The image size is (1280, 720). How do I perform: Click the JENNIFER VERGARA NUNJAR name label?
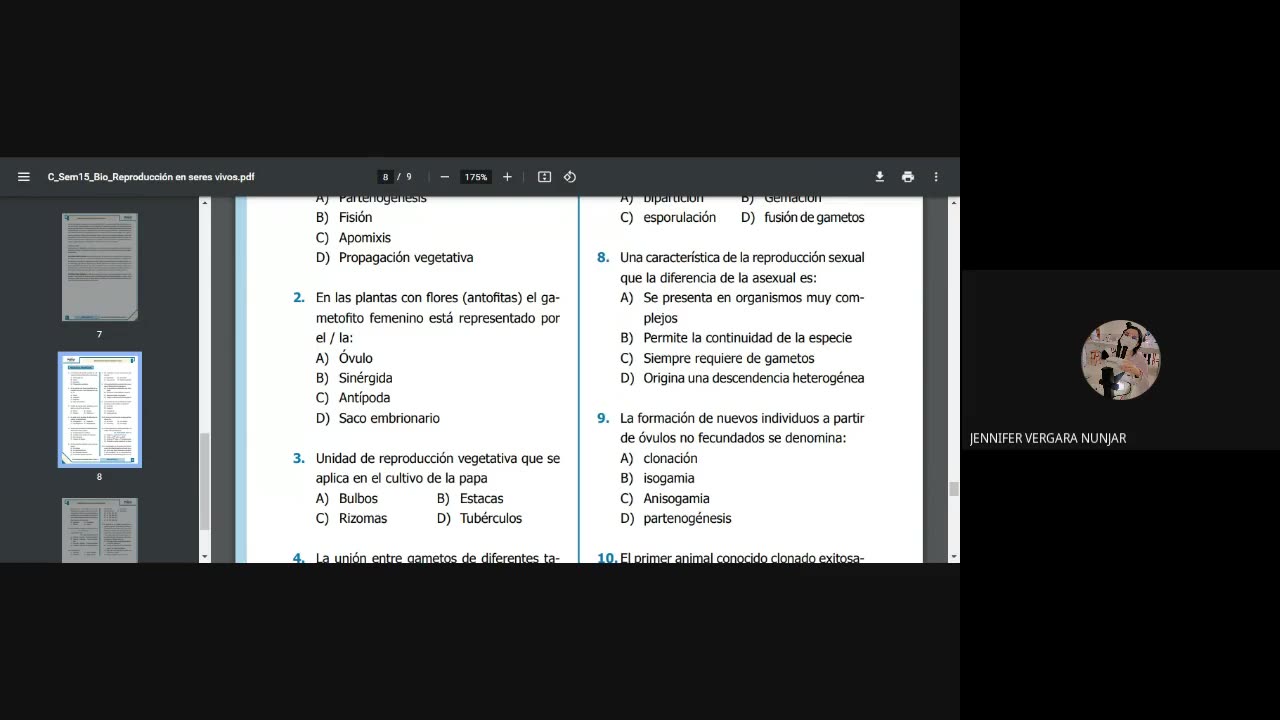(1048, 438)
